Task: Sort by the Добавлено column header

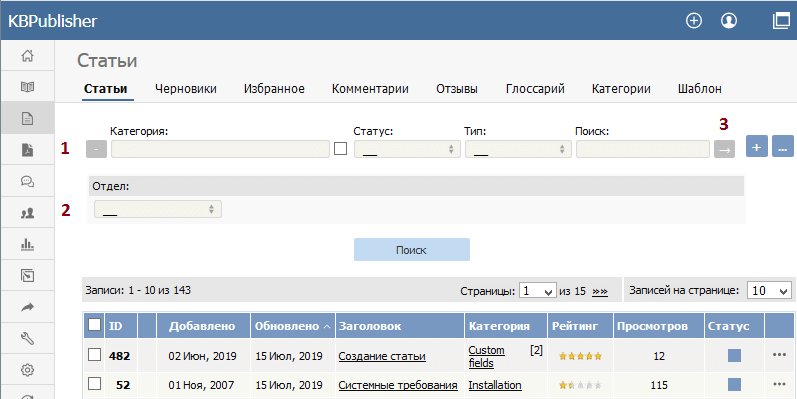Action: (x=202, y=326)
